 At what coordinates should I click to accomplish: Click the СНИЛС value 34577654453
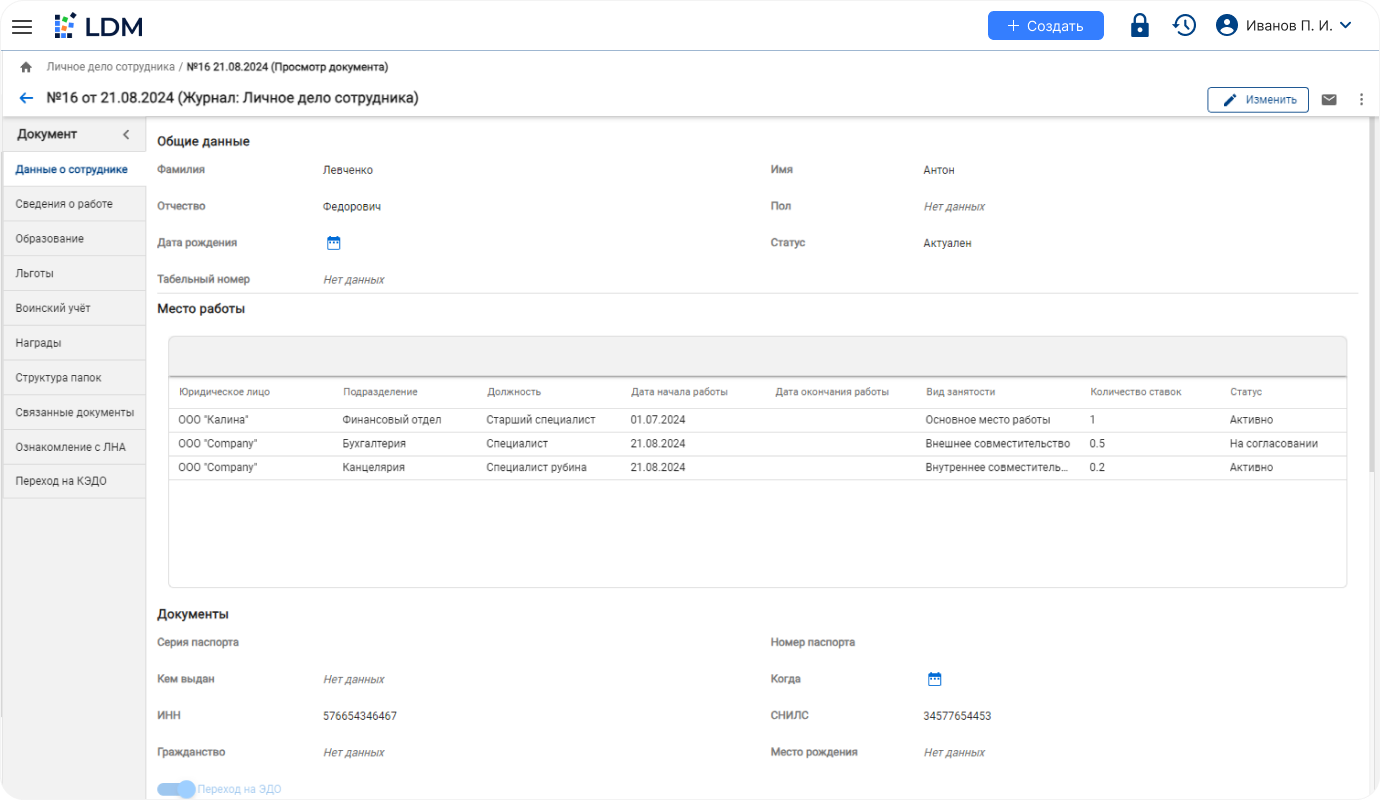click(x=957, y=716)
